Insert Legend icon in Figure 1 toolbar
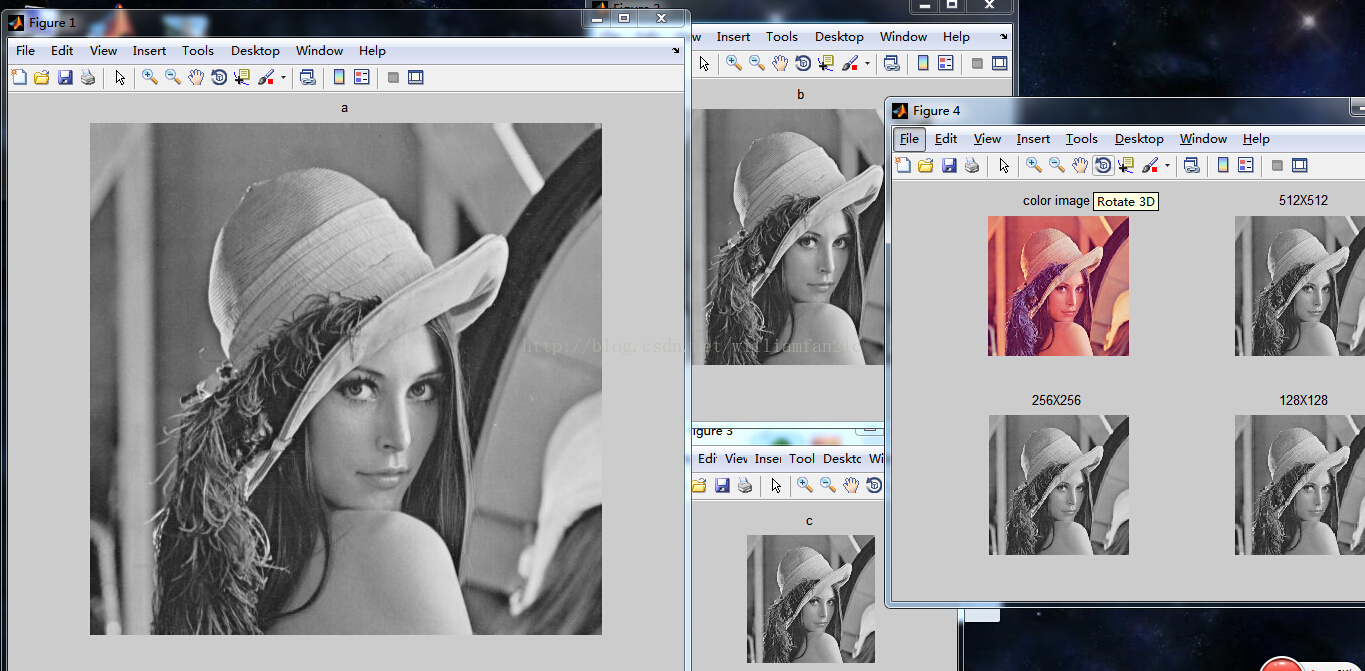 362,77
